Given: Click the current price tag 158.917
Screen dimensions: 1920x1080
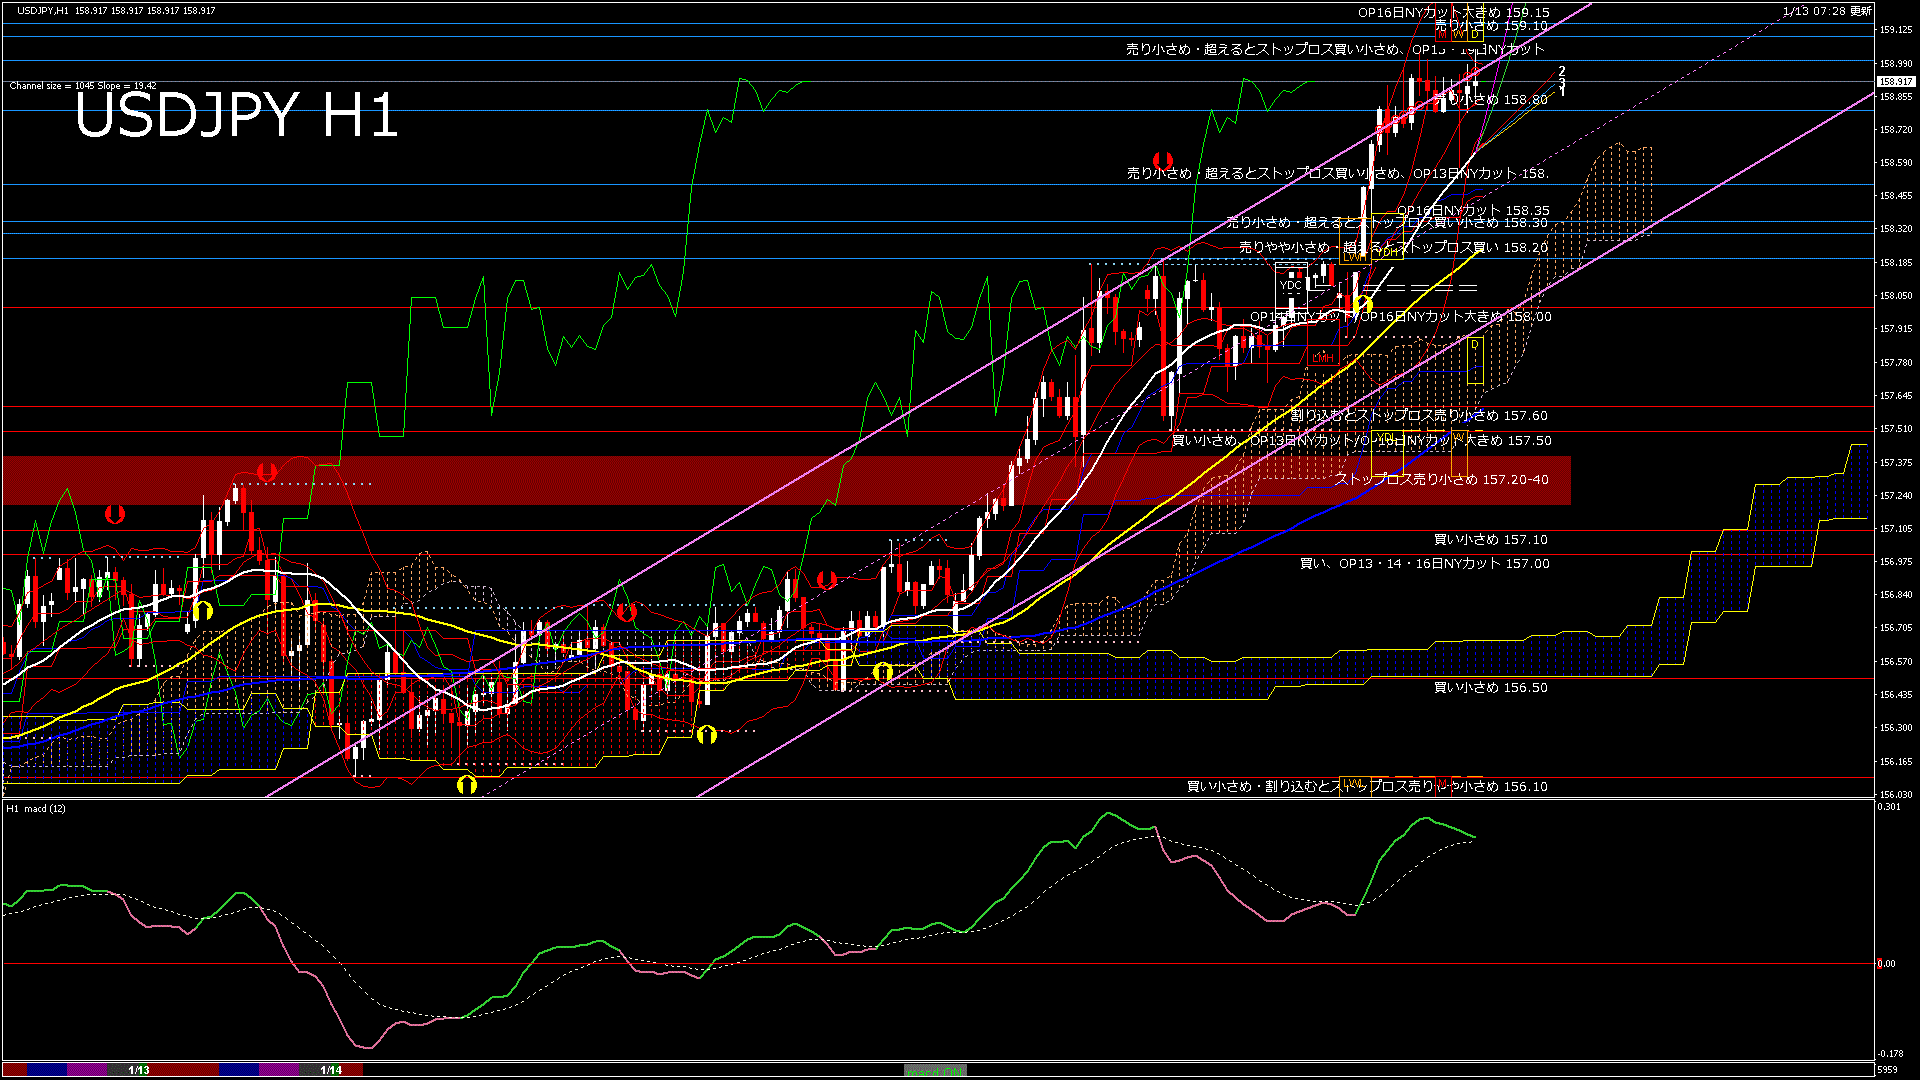Looking at the screenshot, I should pyautogui.click(x=1894, y=82).
